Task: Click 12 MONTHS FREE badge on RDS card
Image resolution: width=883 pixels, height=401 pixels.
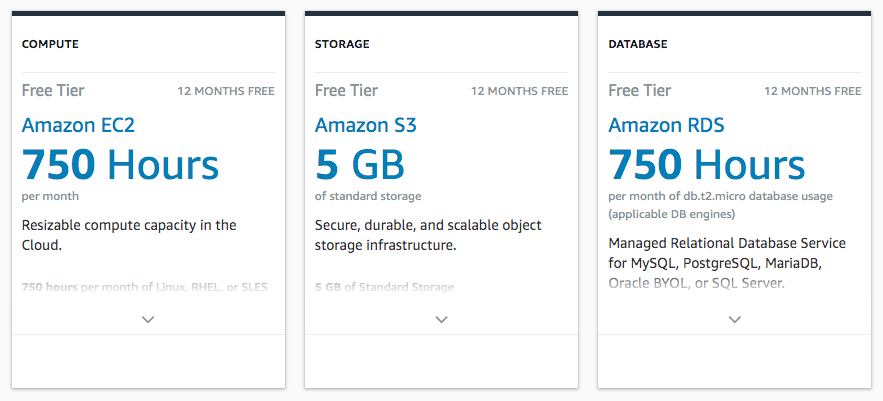Action: pos(813,91)
